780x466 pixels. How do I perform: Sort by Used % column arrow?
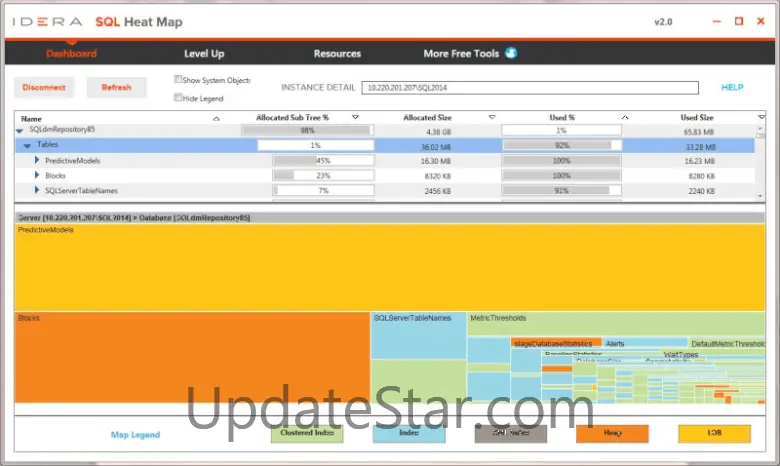(625, 117)
